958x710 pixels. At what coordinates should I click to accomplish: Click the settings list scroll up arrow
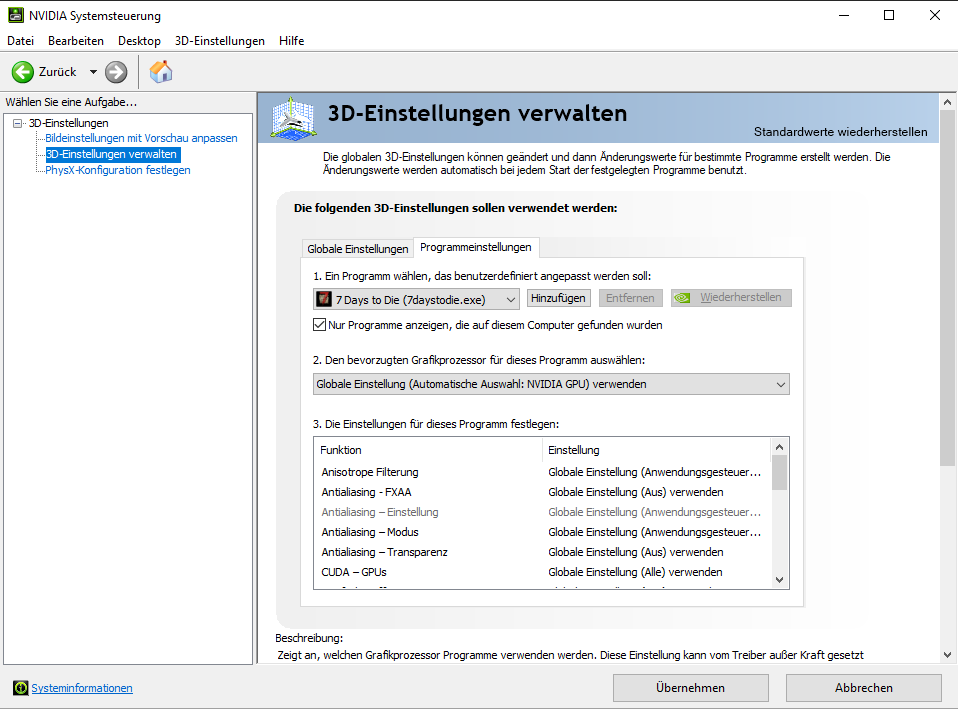779,447
